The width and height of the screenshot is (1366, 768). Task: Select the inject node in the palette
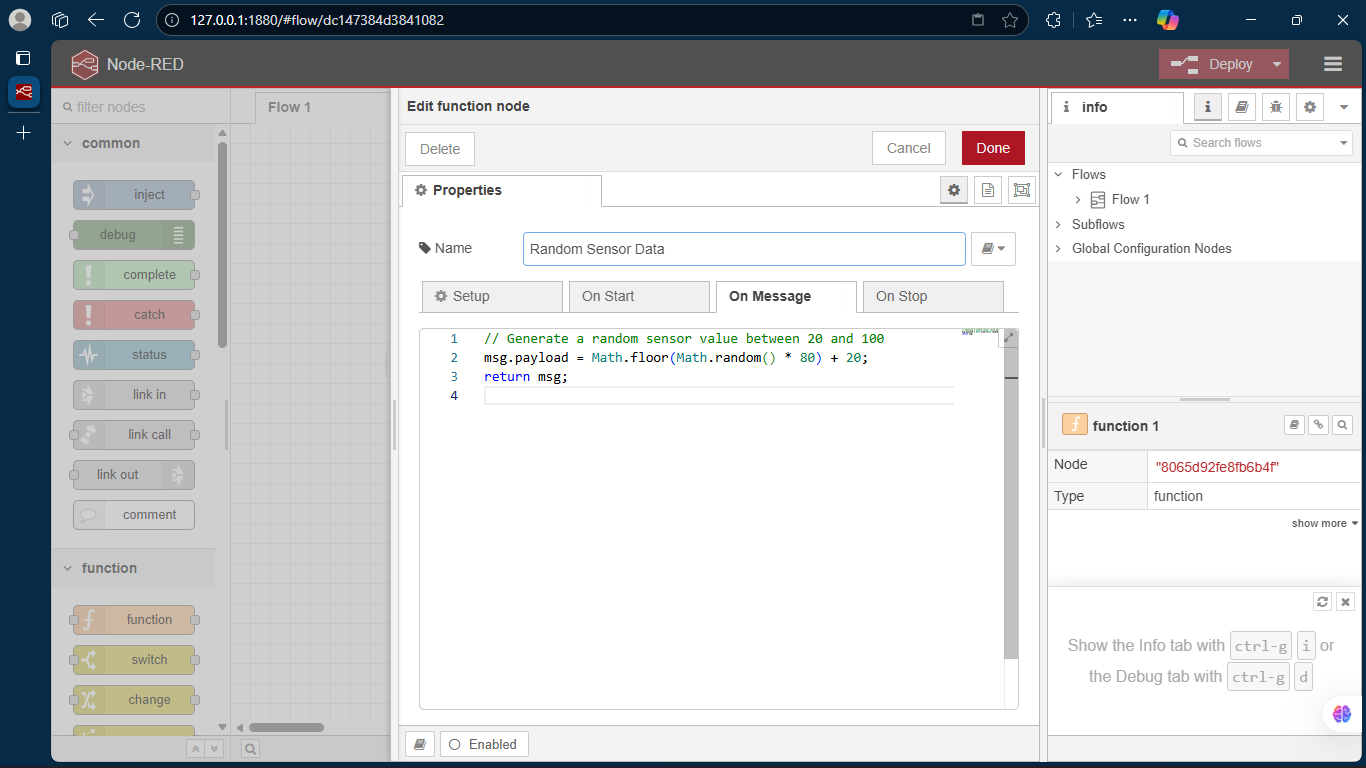134,194
